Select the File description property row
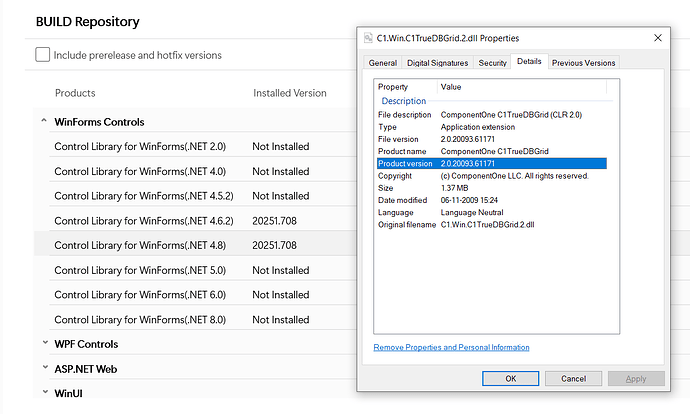This screenshot has width=690, height=414. pos(492,114)
